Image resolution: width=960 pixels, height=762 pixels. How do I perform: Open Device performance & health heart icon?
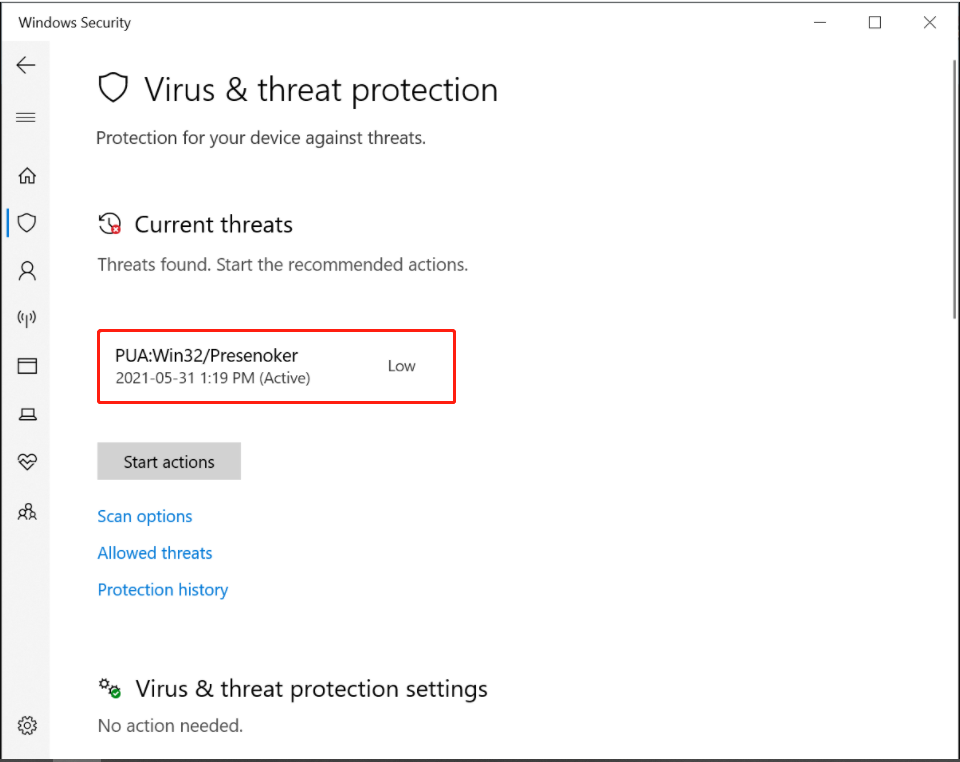27,462
